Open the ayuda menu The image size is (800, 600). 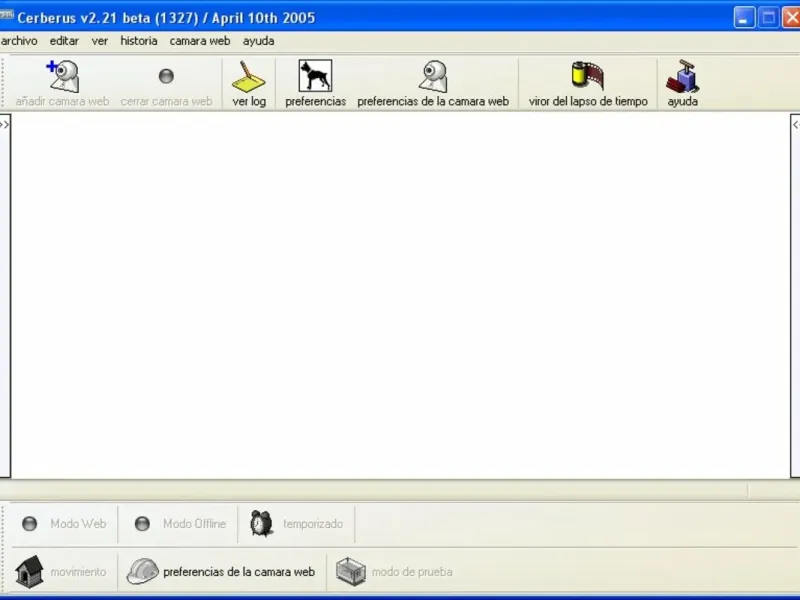tap(259, 41)
